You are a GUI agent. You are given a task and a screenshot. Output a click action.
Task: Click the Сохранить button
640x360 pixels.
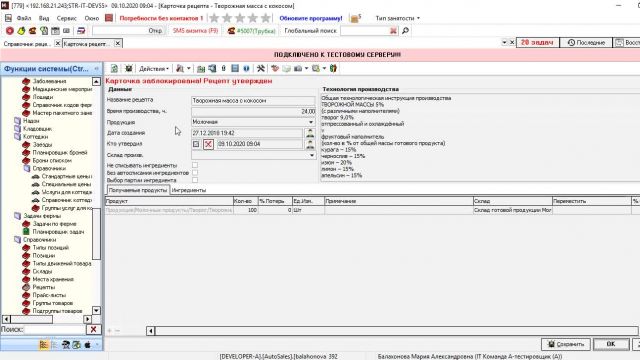coord(566,344)
